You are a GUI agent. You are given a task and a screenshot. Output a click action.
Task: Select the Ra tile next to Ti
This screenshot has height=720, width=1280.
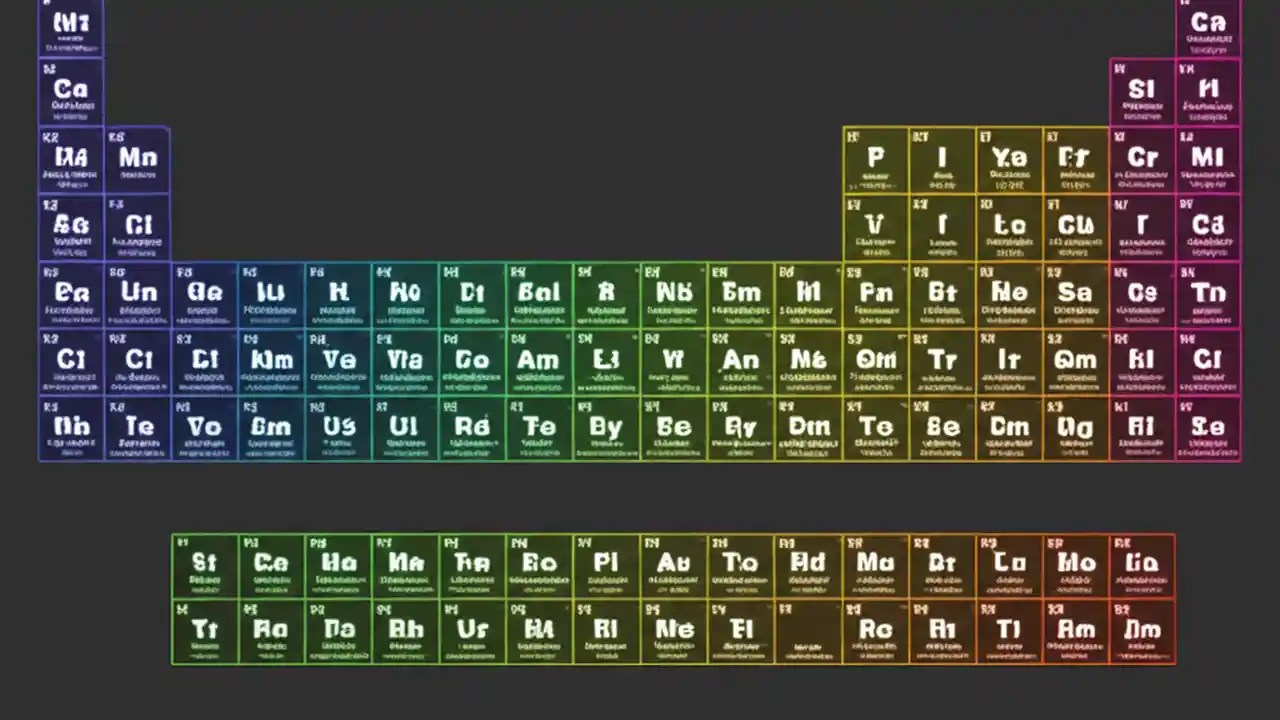pos(270,630)
